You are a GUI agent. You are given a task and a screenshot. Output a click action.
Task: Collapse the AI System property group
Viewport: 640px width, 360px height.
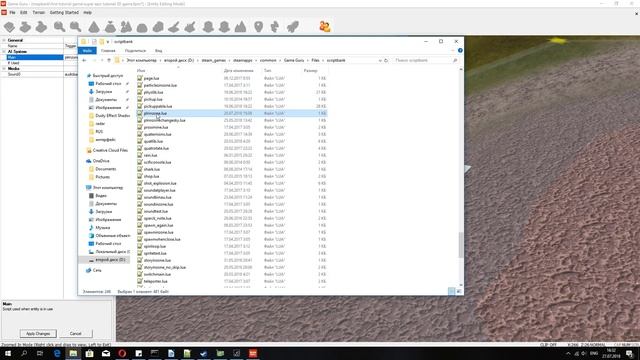tap(4, 52)
